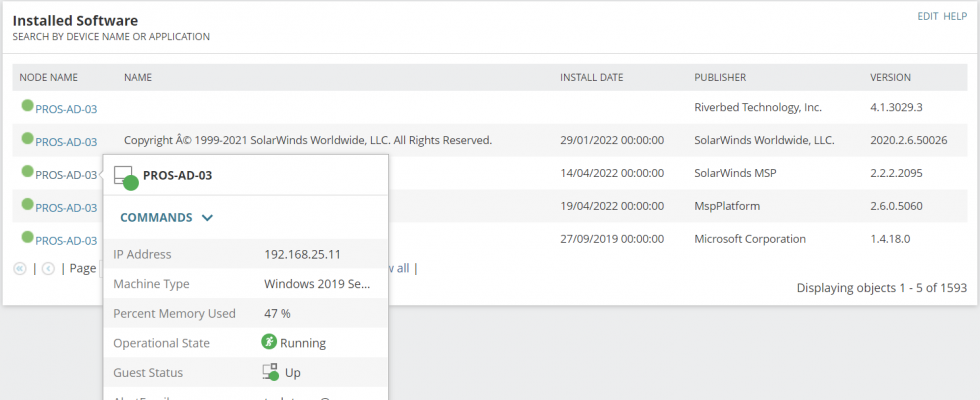Image resolution: width=980 pixels, height=400 pixels.
Task: Sort by the INSTALL DATE column header
Action: (591, 78)
